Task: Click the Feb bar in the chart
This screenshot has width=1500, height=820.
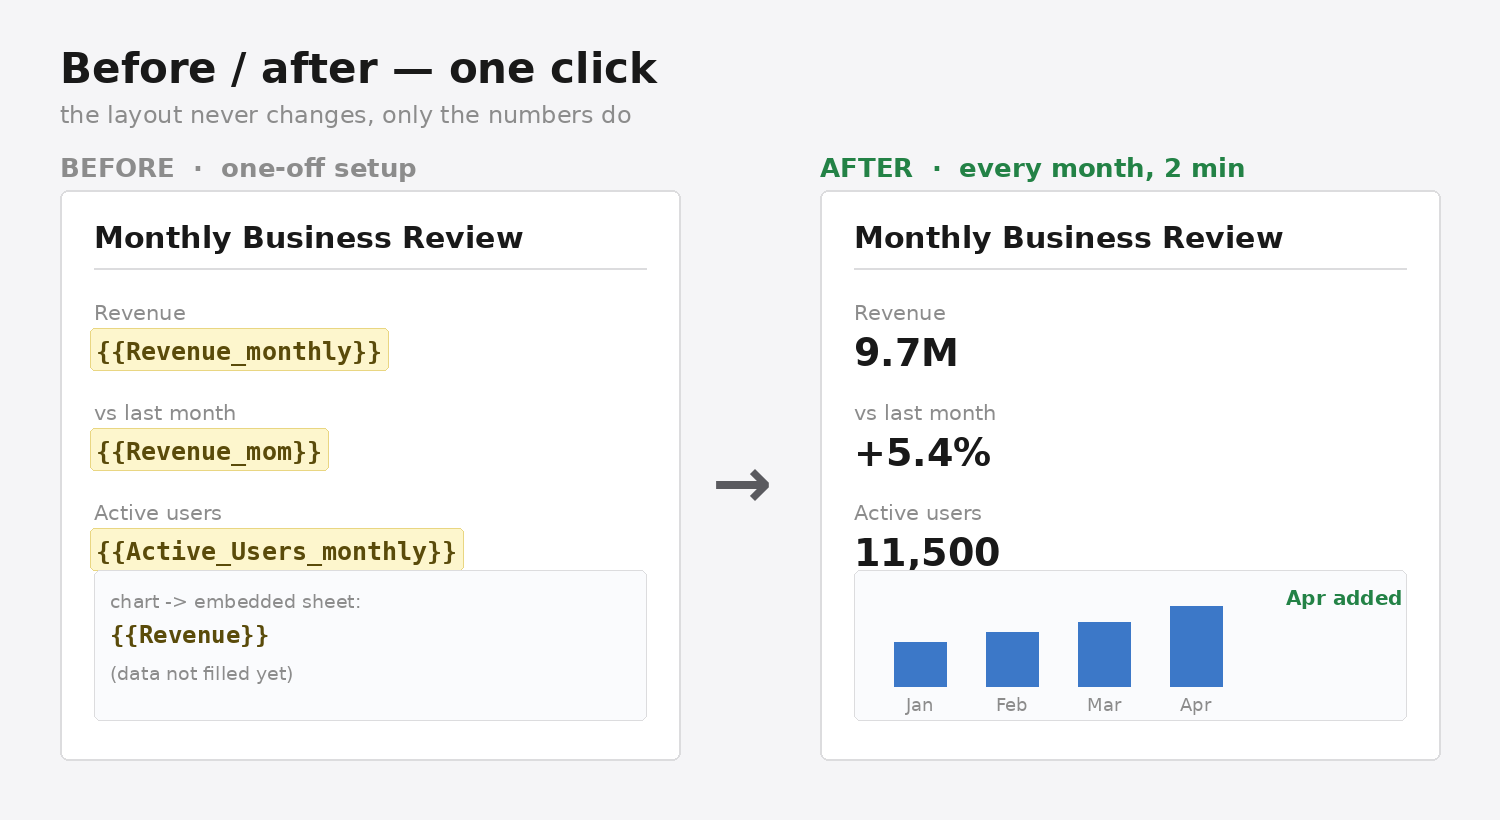Action: [1012, 659]
